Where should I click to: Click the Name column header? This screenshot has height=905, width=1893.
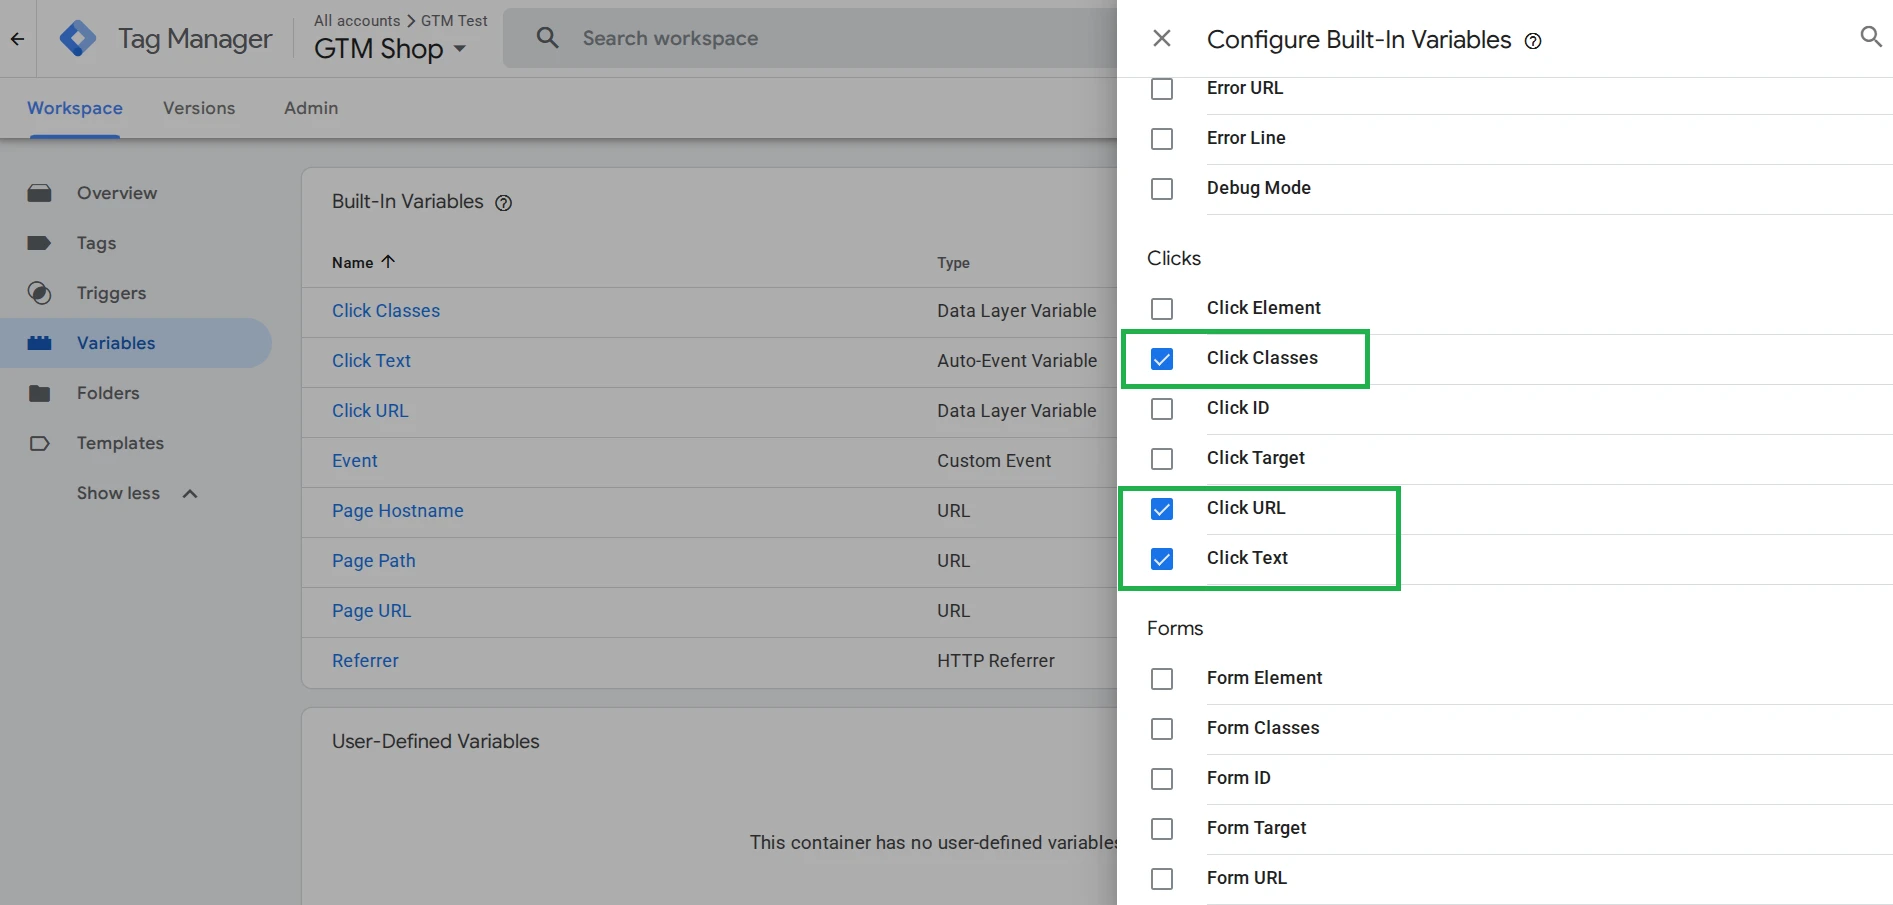(352, 263)
